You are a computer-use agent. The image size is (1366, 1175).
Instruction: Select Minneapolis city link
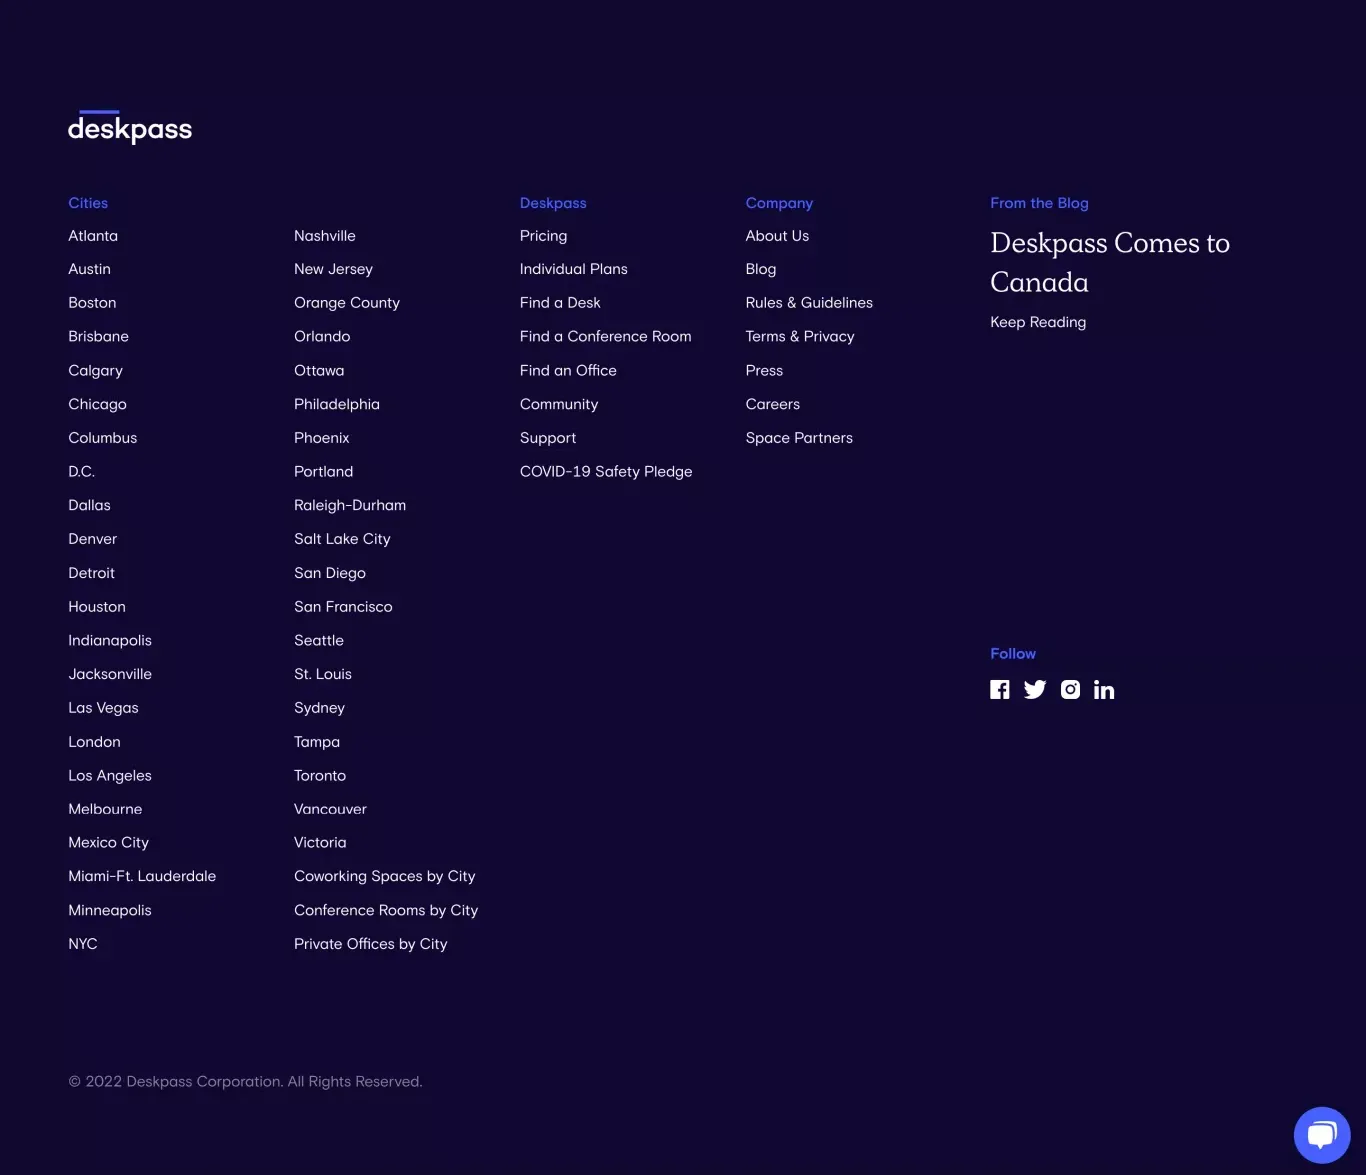(110, 910)
